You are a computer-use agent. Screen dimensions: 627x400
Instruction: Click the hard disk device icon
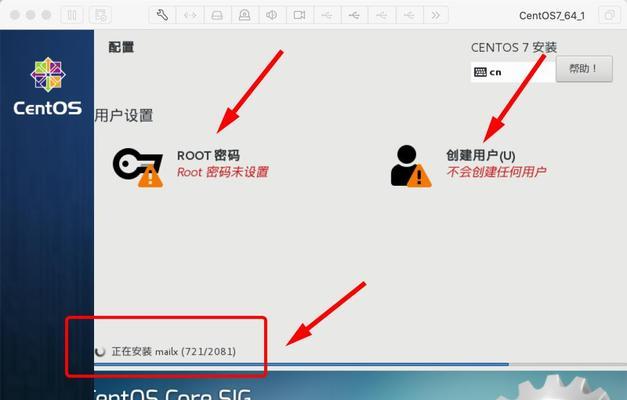pos(217,15)
